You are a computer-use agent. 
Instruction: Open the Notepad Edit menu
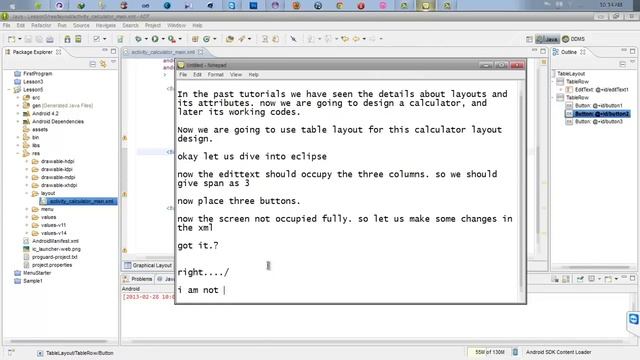[198, 75]
